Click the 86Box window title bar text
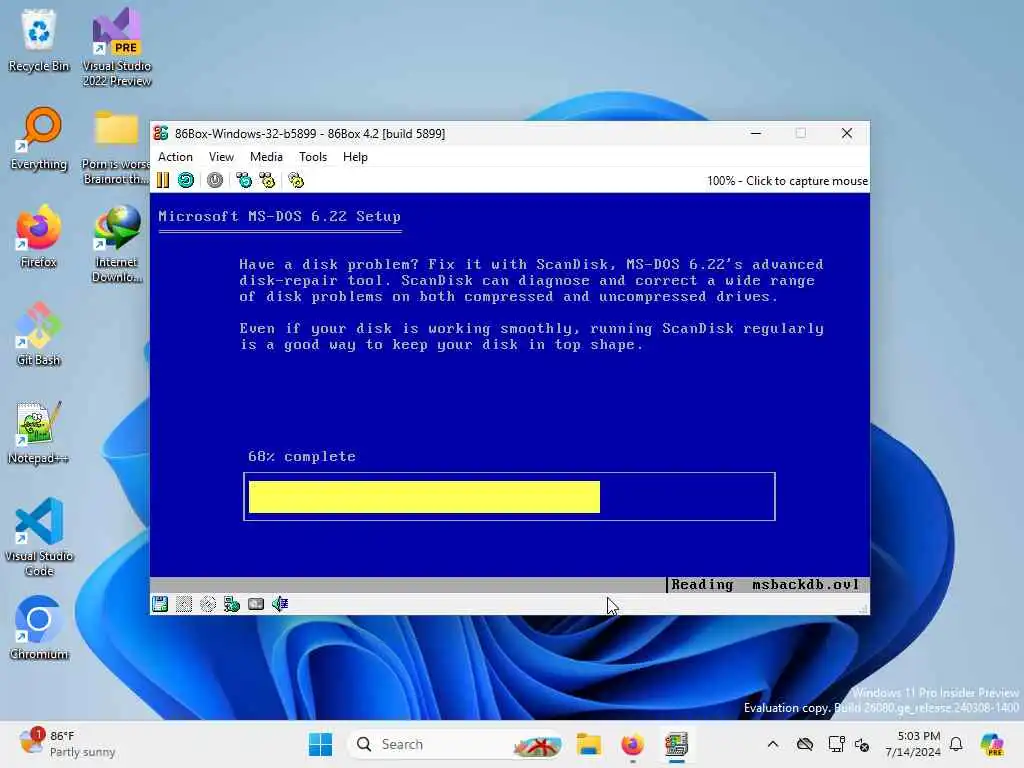 tap(310, 133)
